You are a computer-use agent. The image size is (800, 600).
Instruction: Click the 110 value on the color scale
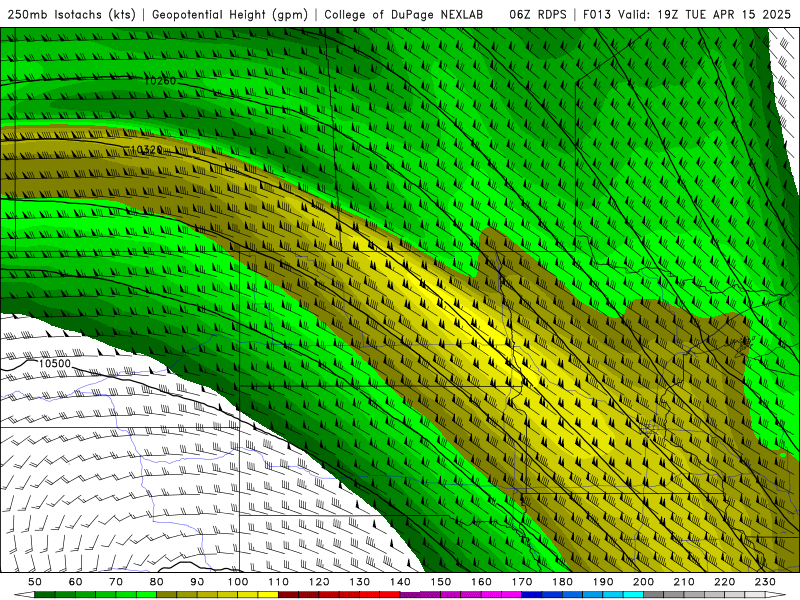click(279, 582)
